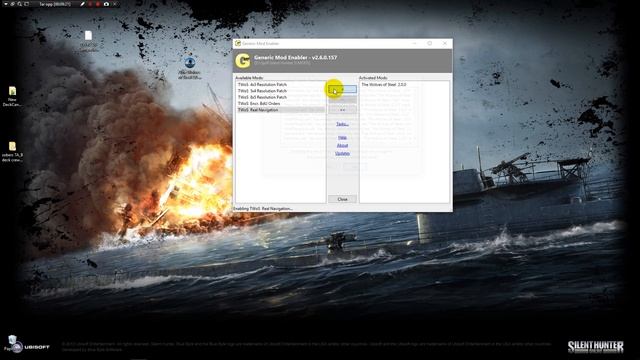Click the camera snapshot icon in recorder bar
The height and width of the screenshot is (360, 640).
(107, 4)
